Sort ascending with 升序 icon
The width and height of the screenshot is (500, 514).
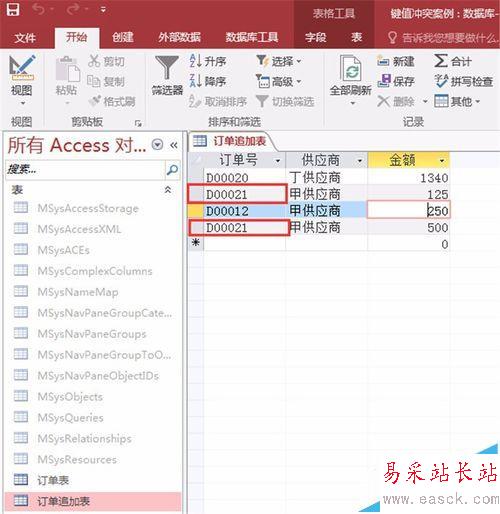[195, 61]
